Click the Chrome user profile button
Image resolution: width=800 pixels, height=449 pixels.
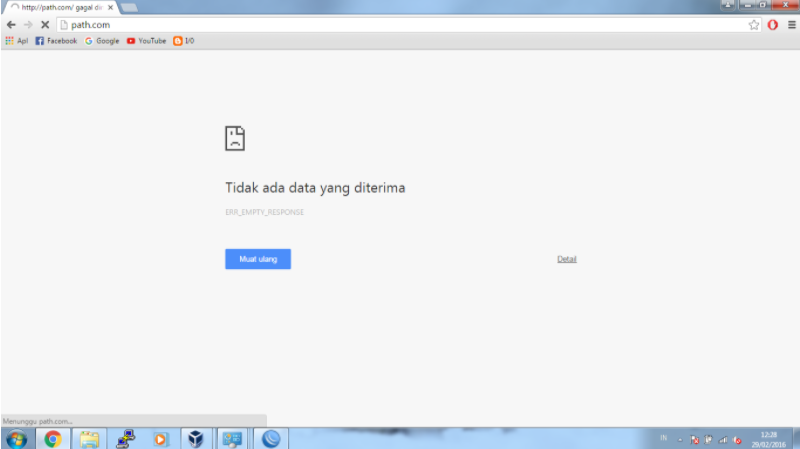728,5
